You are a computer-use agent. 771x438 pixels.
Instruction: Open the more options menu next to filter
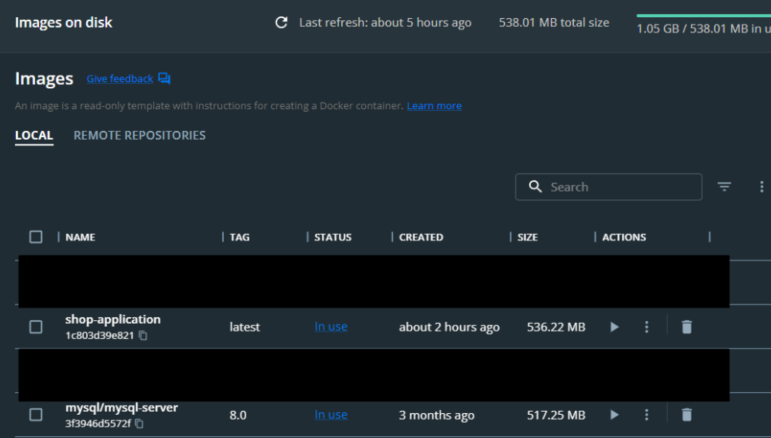click(762, 187)
